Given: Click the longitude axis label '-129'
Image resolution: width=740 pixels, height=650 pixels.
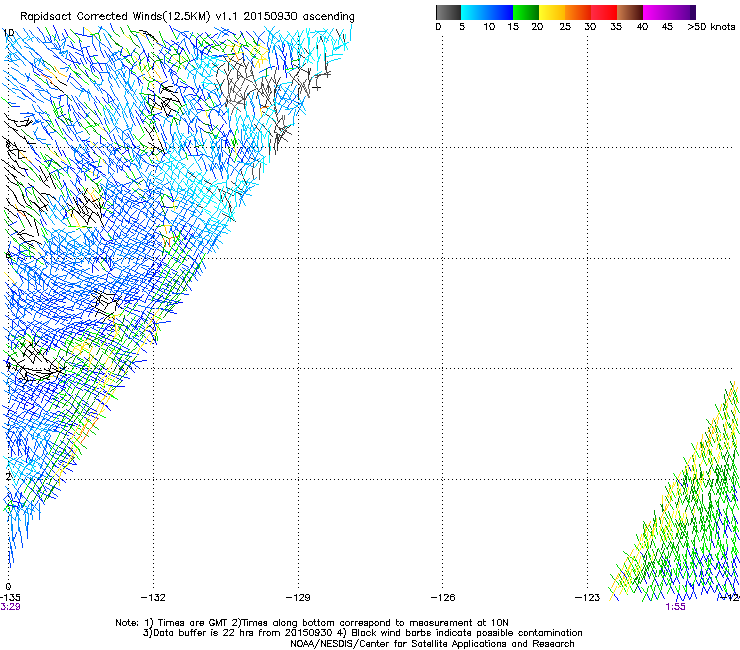Looking at the screenshot, I should point(298,598).
